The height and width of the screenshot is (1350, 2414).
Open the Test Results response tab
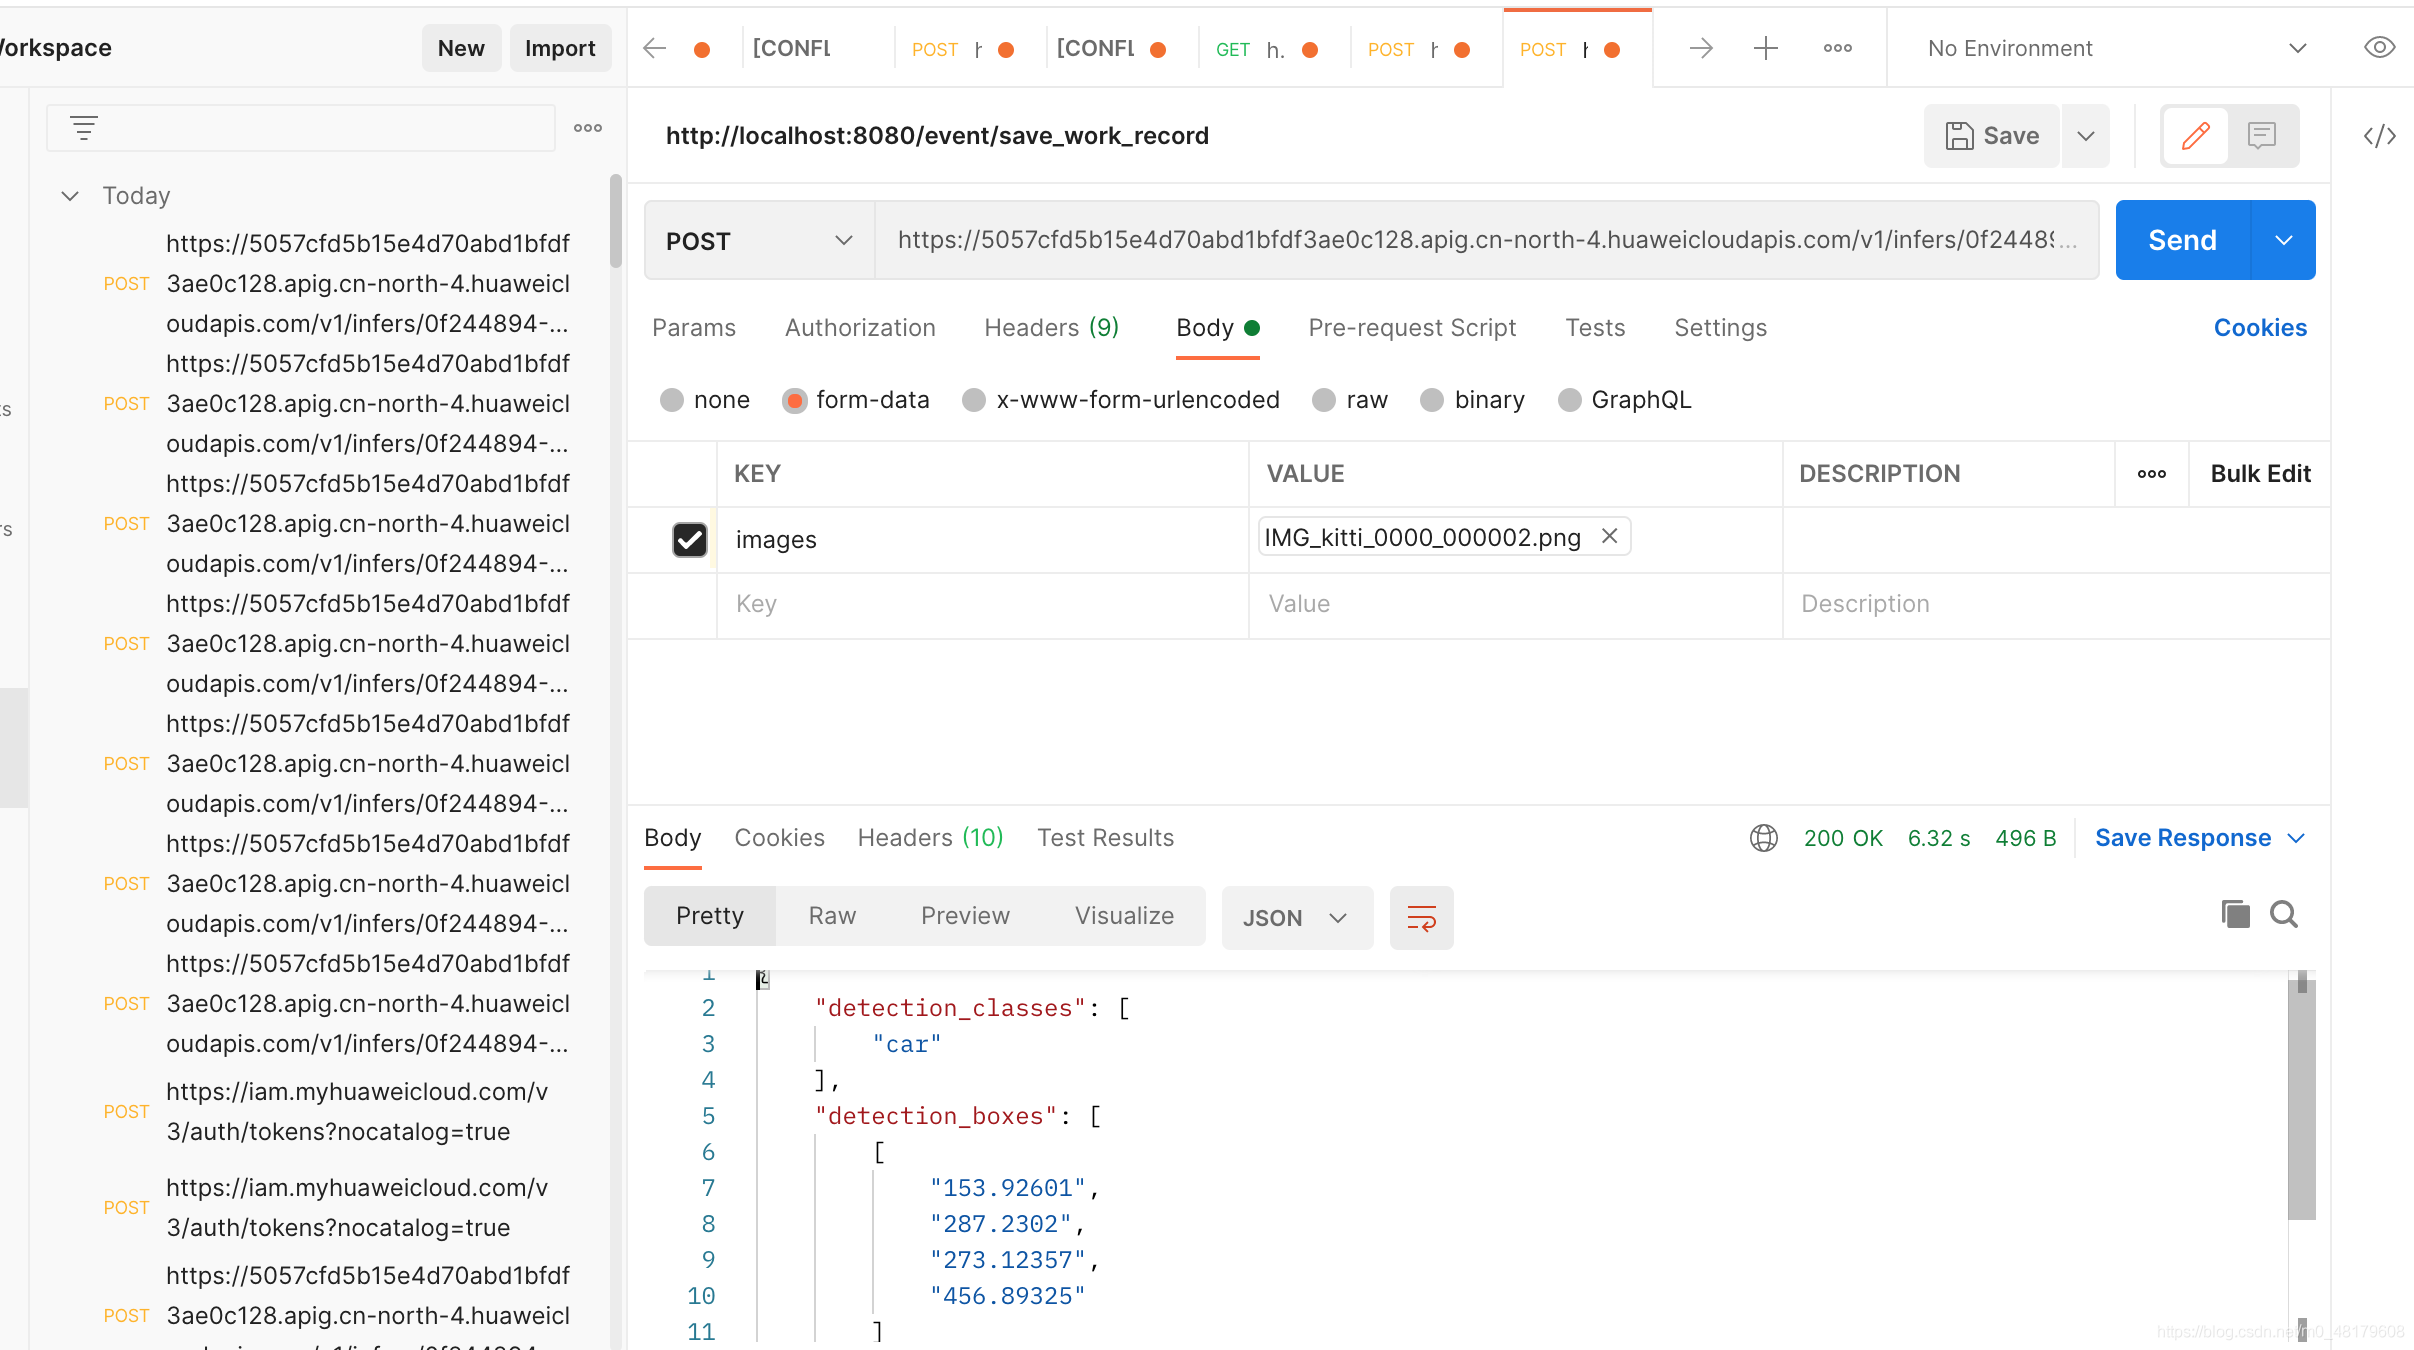pyautogui.click(x=1105, y=838)
